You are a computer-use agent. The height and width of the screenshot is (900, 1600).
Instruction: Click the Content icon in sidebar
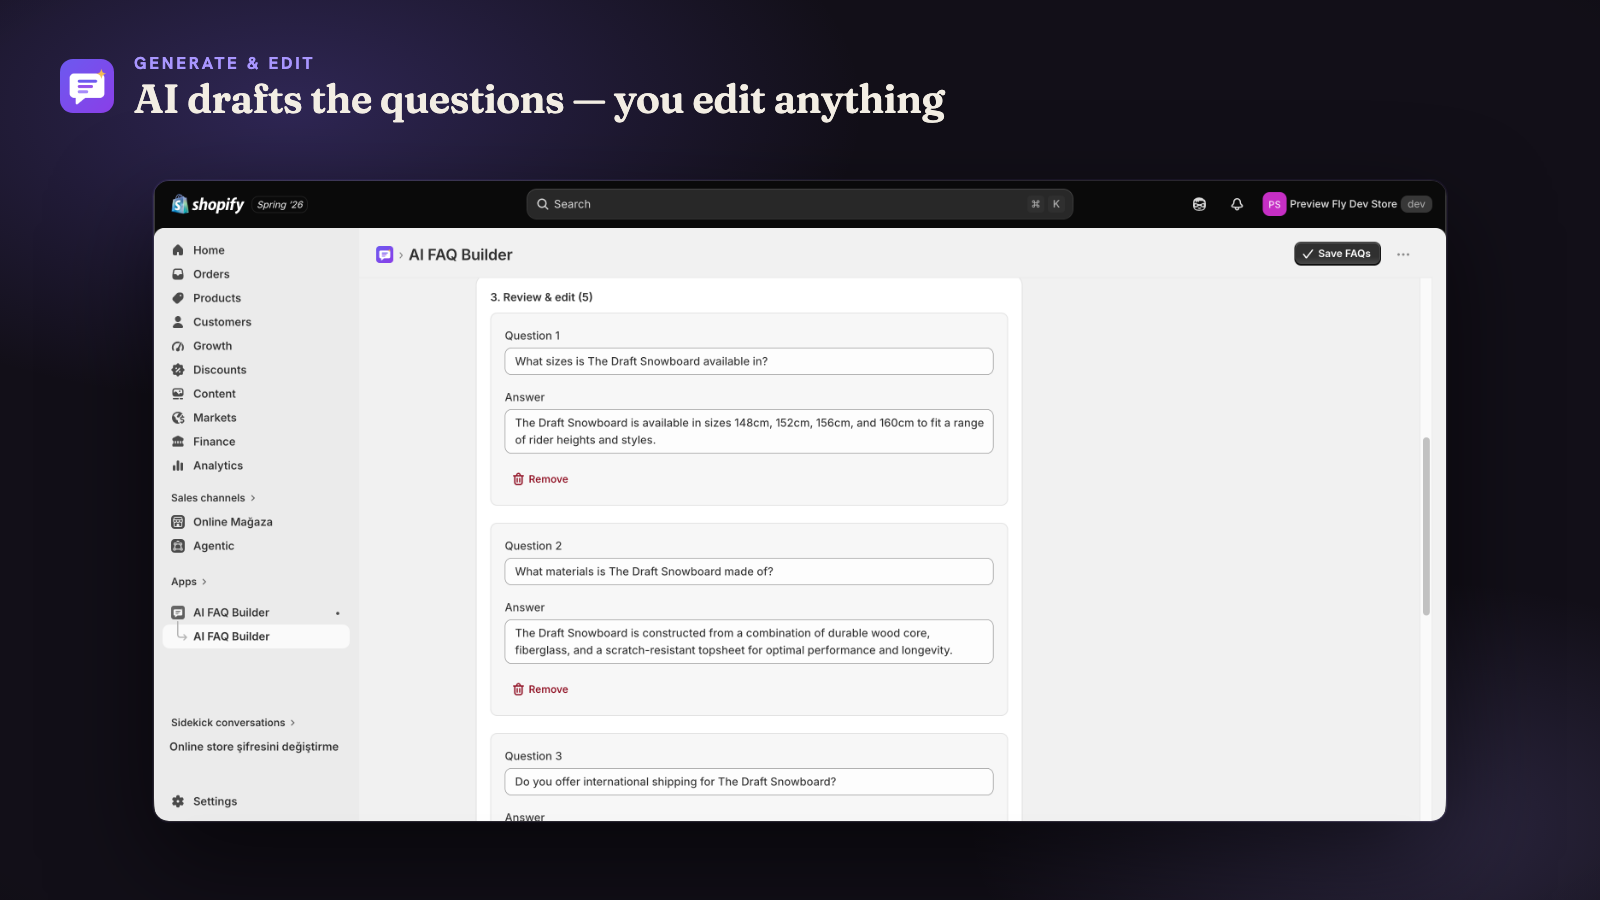point(178,394)
